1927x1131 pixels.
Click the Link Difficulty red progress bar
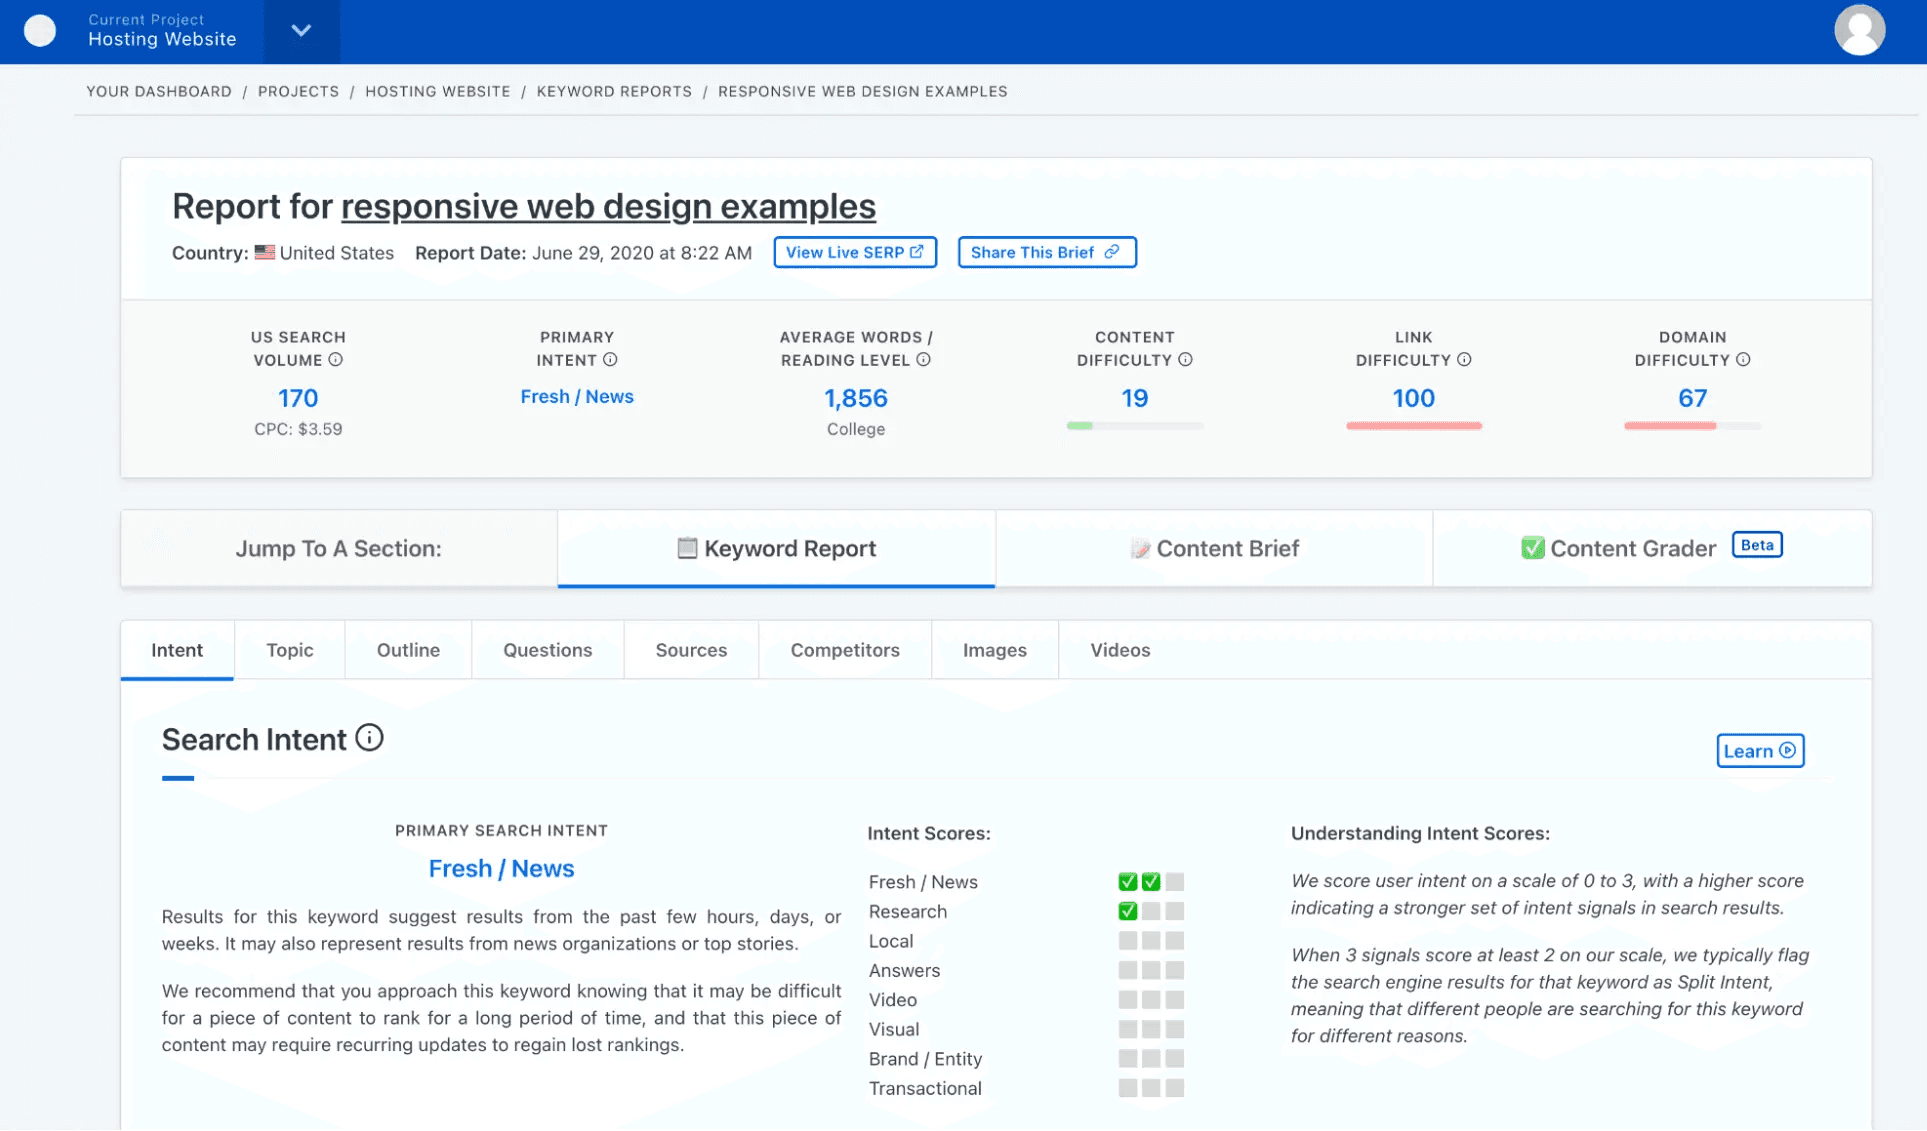pyautogui.click(x=1413, y=426)
